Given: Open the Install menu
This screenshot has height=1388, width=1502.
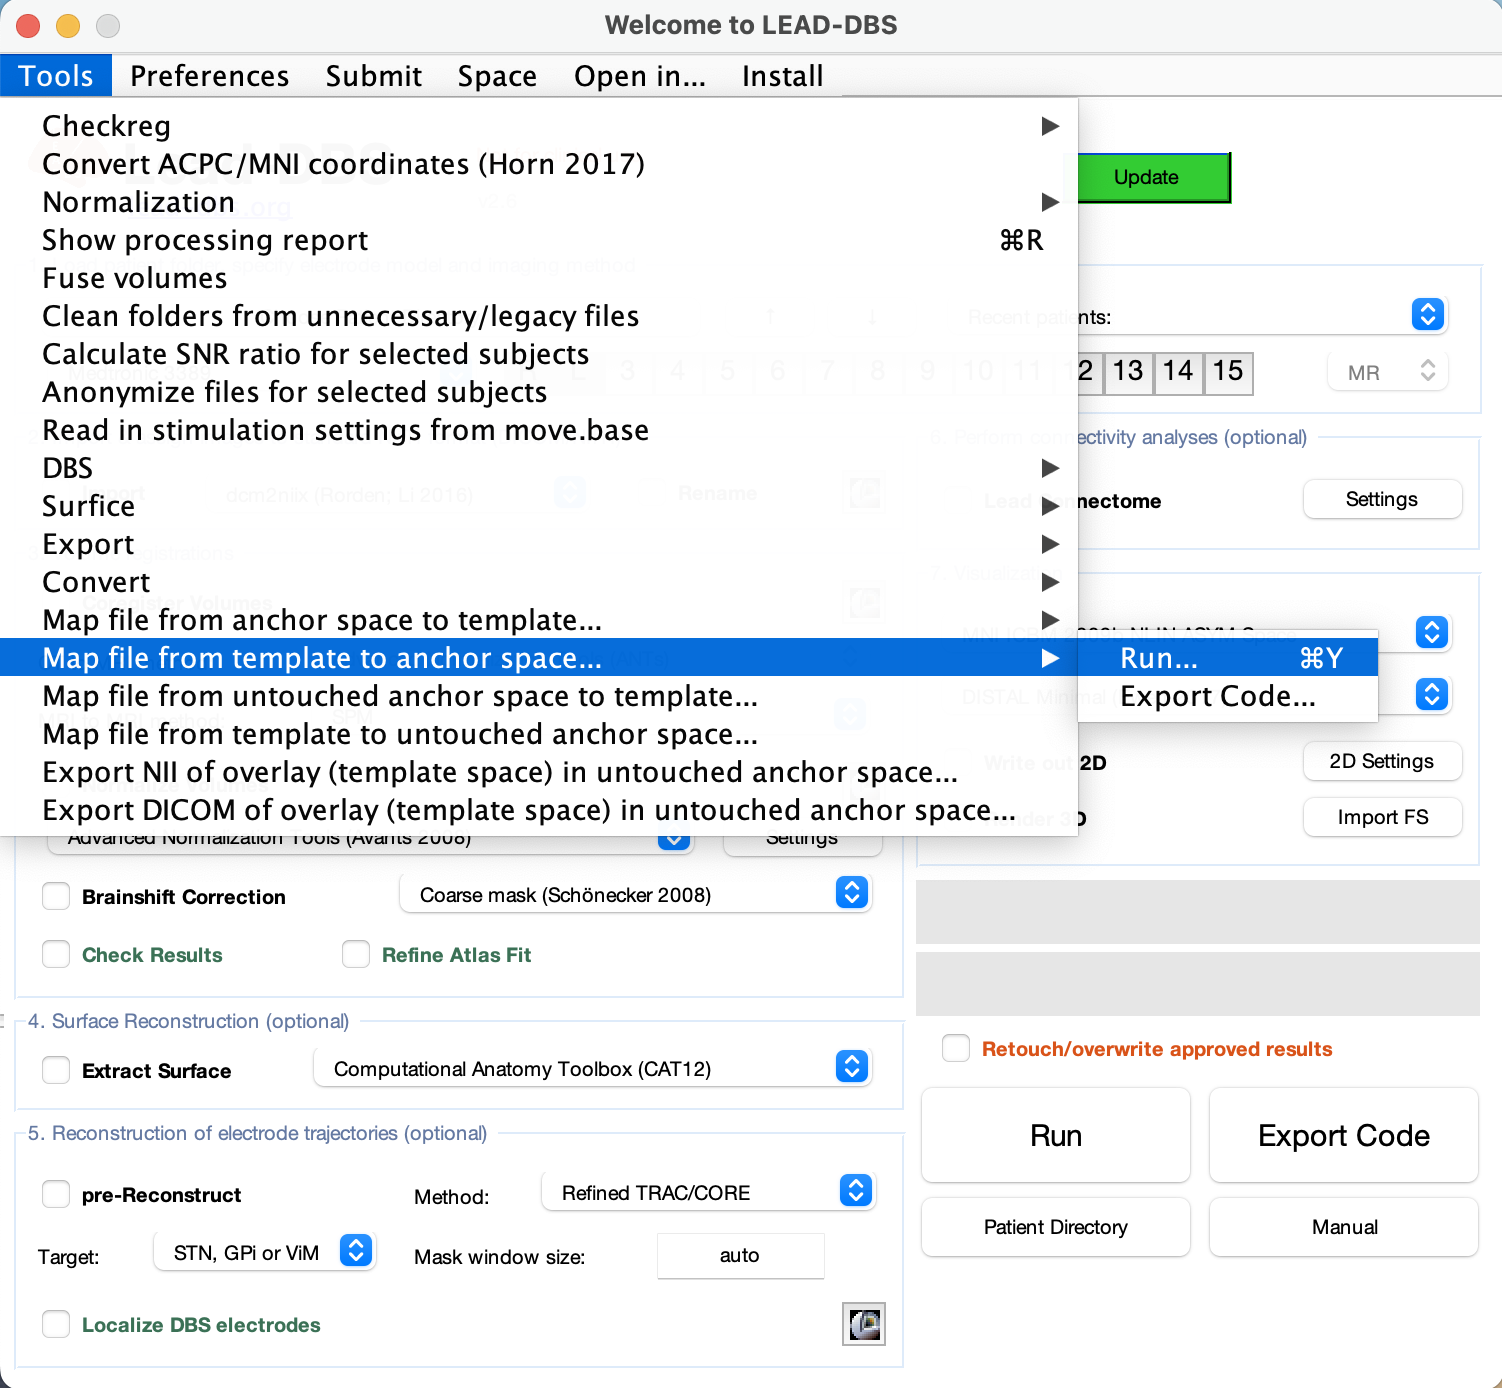Looking at the screenshot, I should click(783, 76).
